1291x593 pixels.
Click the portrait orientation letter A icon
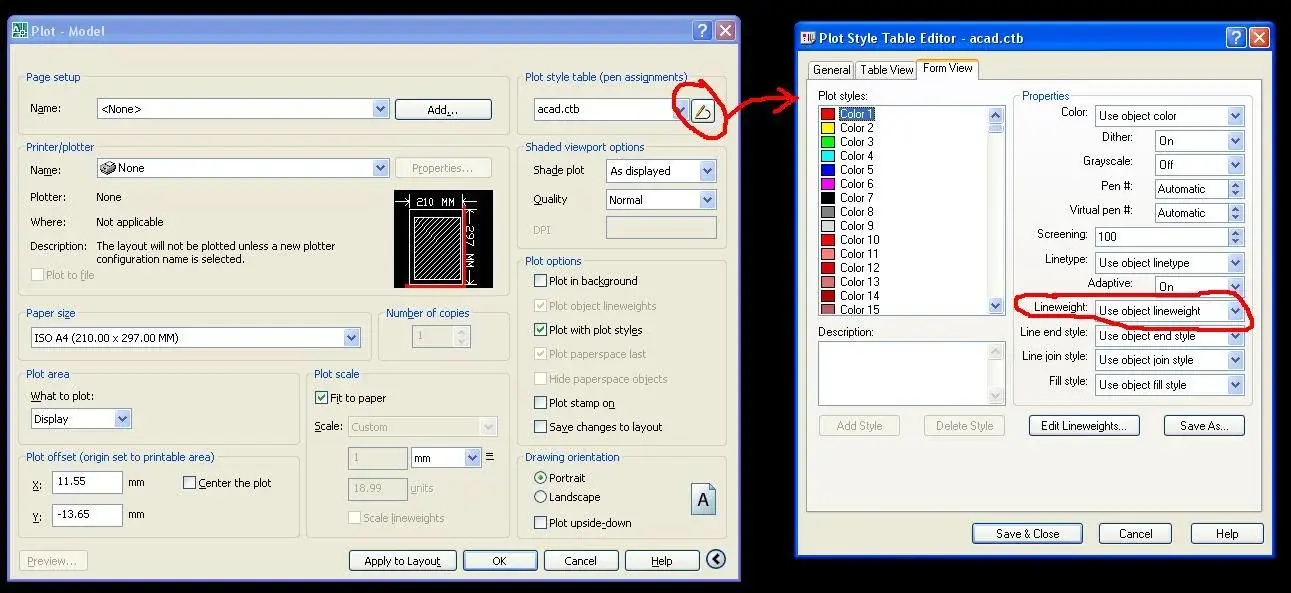coord(704,498)
